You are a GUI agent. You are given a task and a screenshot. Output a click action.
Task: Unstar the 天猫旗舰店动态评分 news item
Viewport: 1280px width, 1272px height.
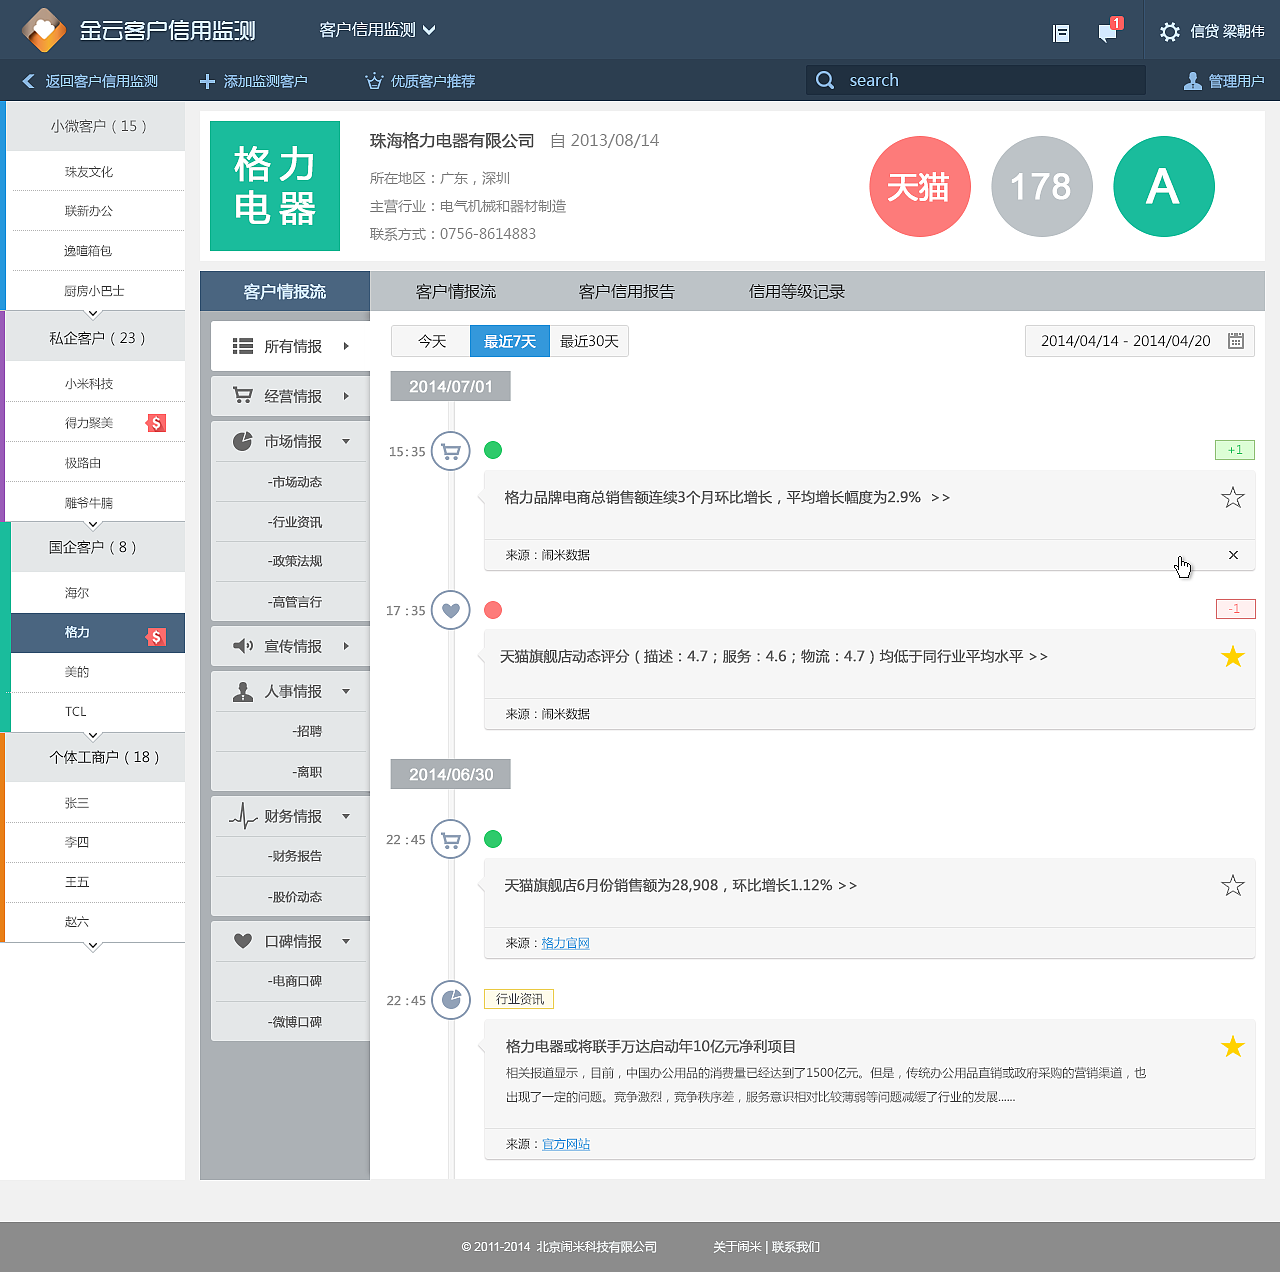pyautogui.click(x=1233, y=656)
